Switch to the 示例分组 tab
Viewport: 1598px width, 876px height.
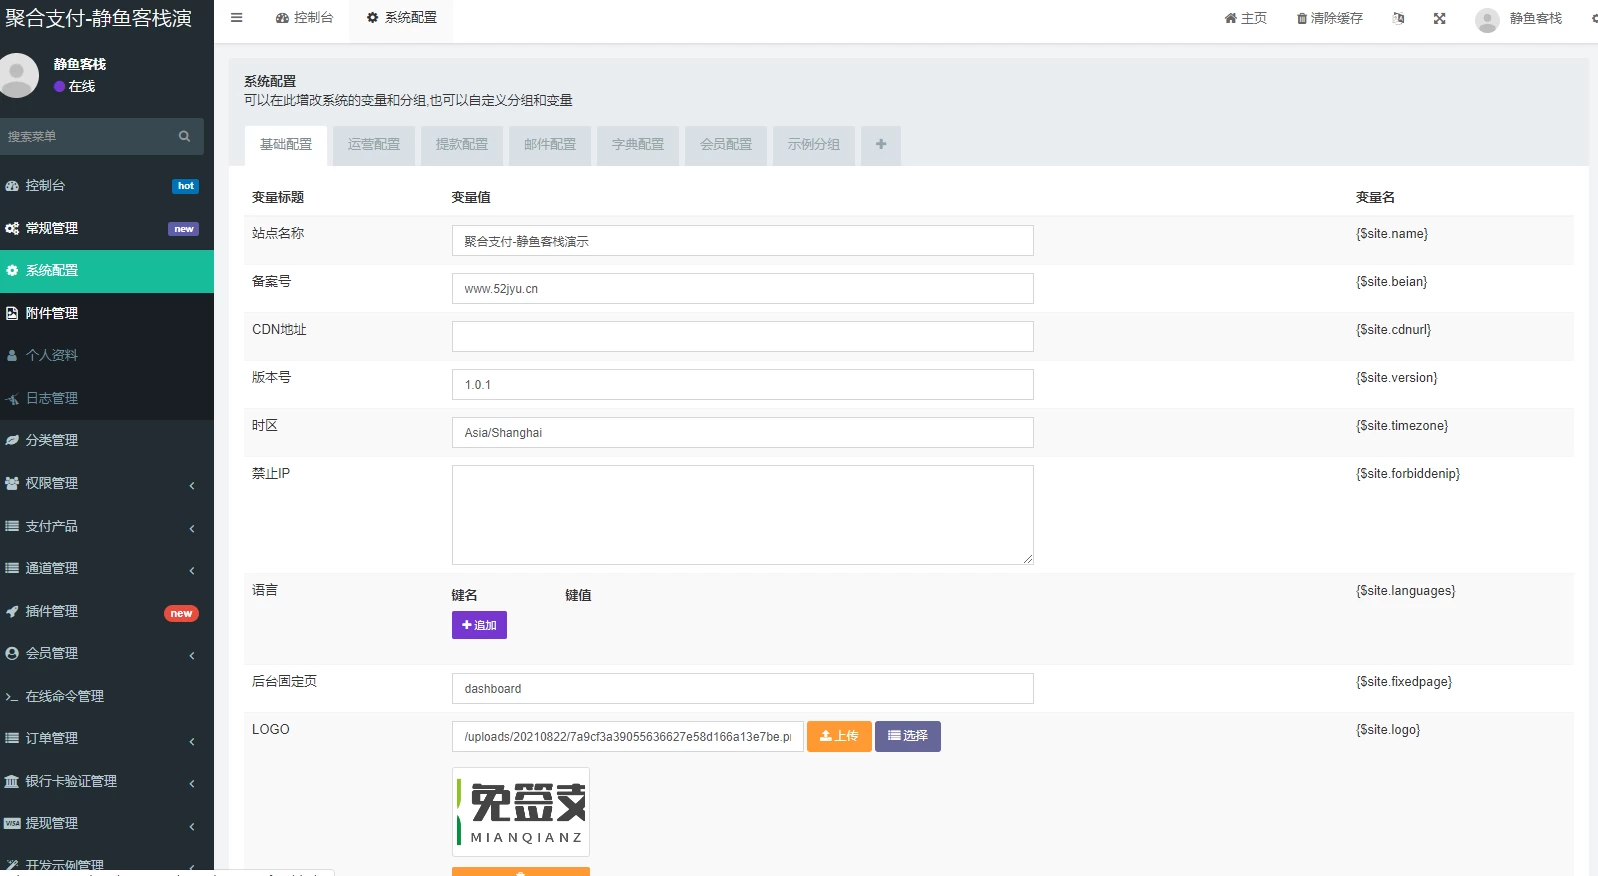click(x=814, y=145)
